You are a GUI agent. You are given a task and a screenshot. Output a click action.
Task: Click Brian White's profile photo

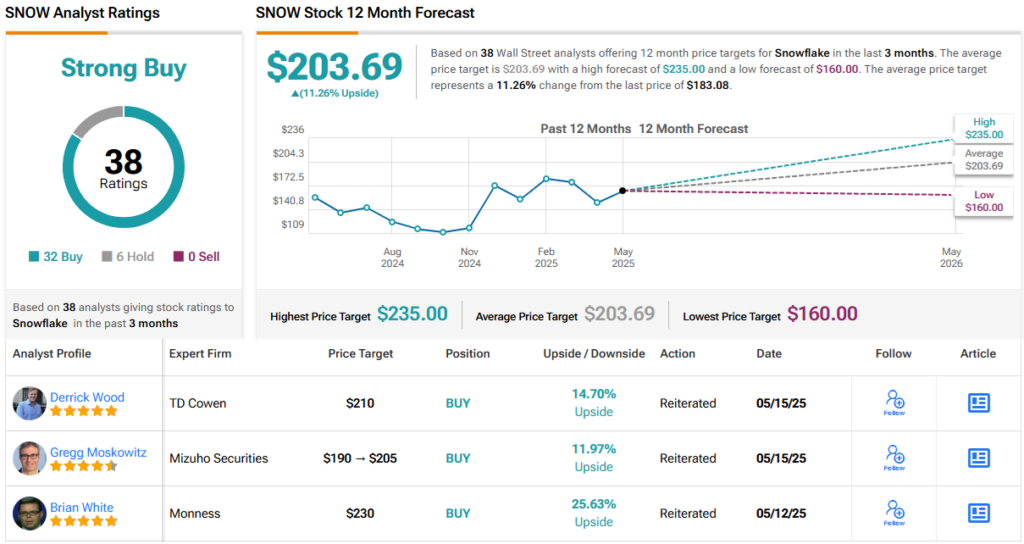pos(29,513)
